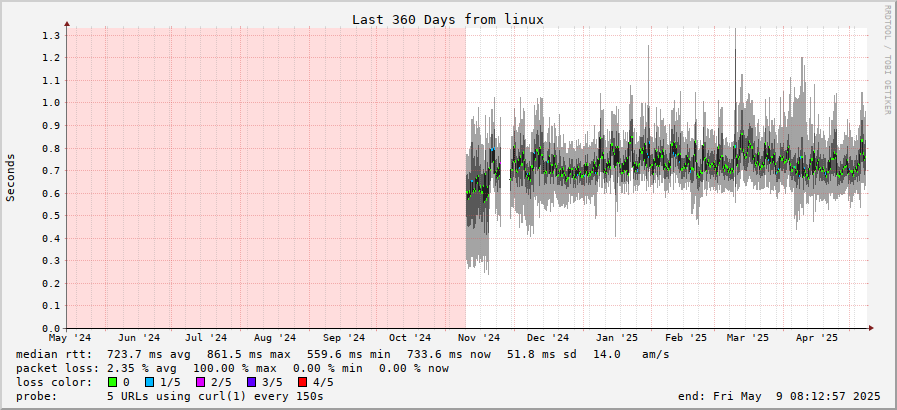Click the '559.6 ms min' value

point(348,355)
